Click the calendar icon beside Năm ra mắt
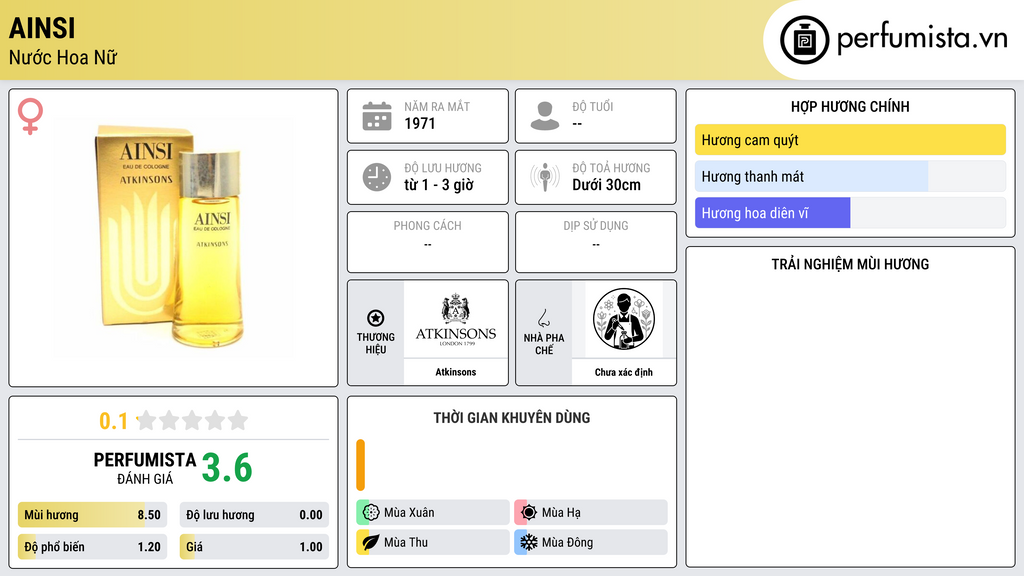The height and width of the screenshot is (576, 1024). (377, 116)
